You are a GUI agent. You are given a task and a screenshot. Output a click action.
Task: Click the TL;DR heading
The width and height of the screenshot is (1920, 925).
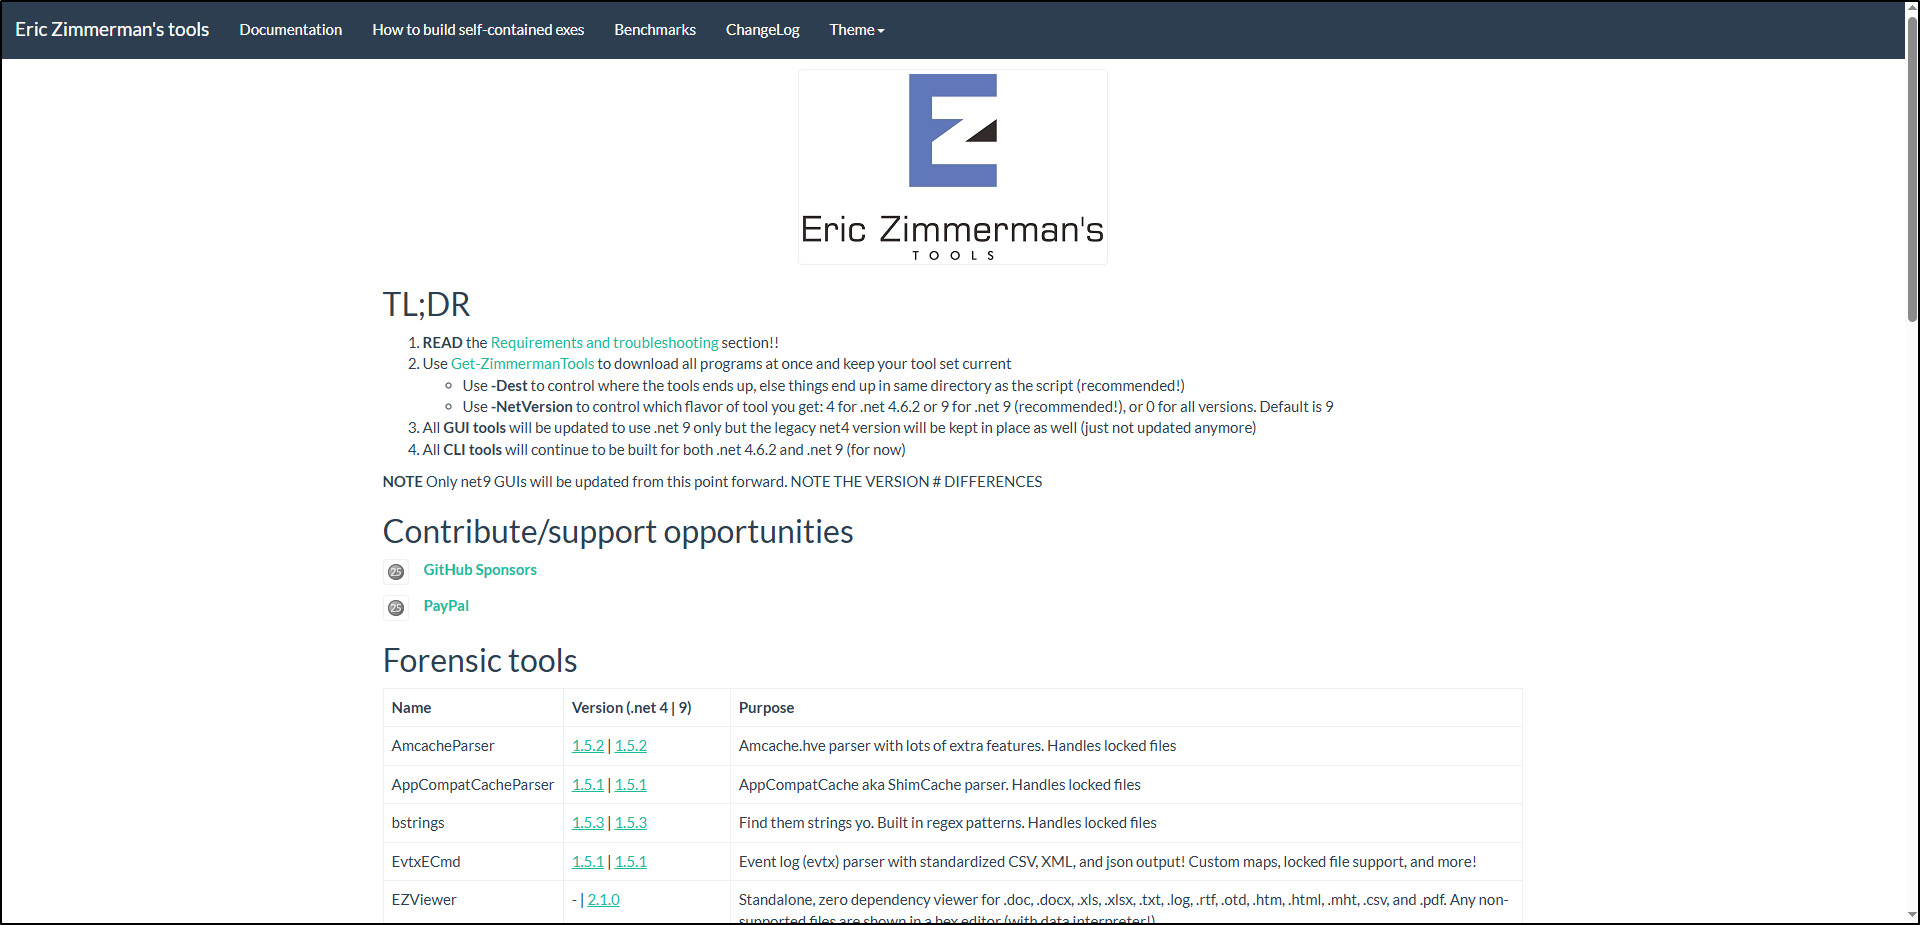426,304
